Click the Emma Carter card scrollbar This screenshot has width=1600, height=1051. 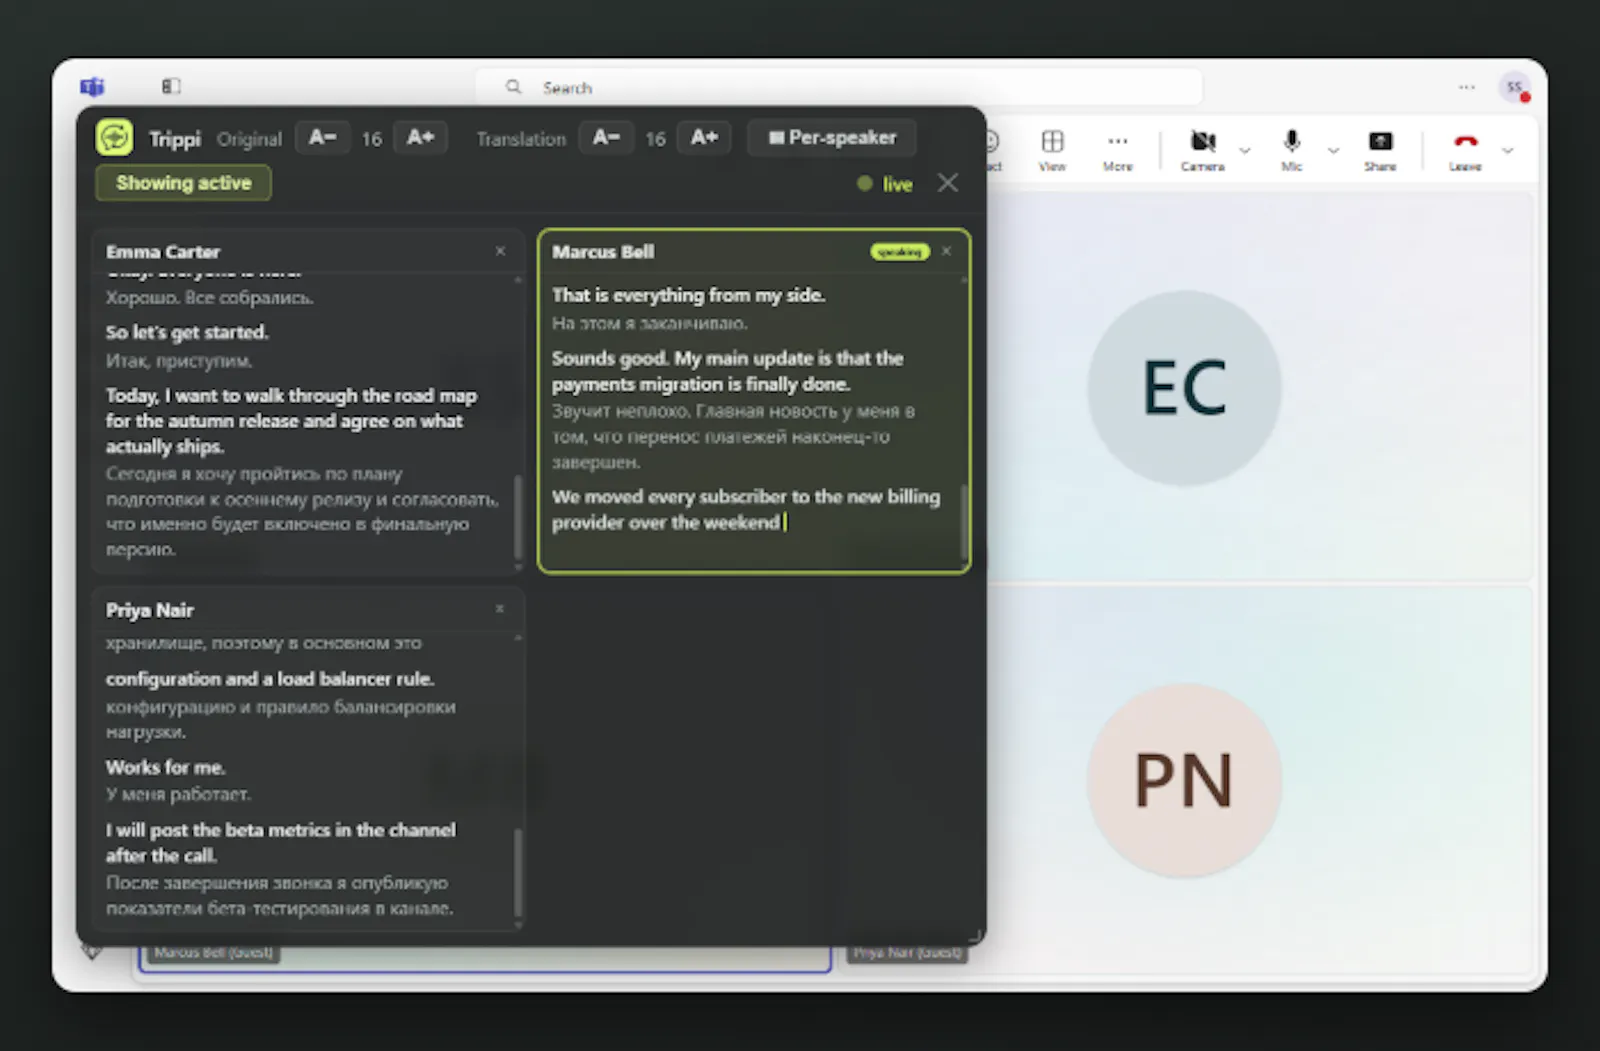[x=518, y=516]
